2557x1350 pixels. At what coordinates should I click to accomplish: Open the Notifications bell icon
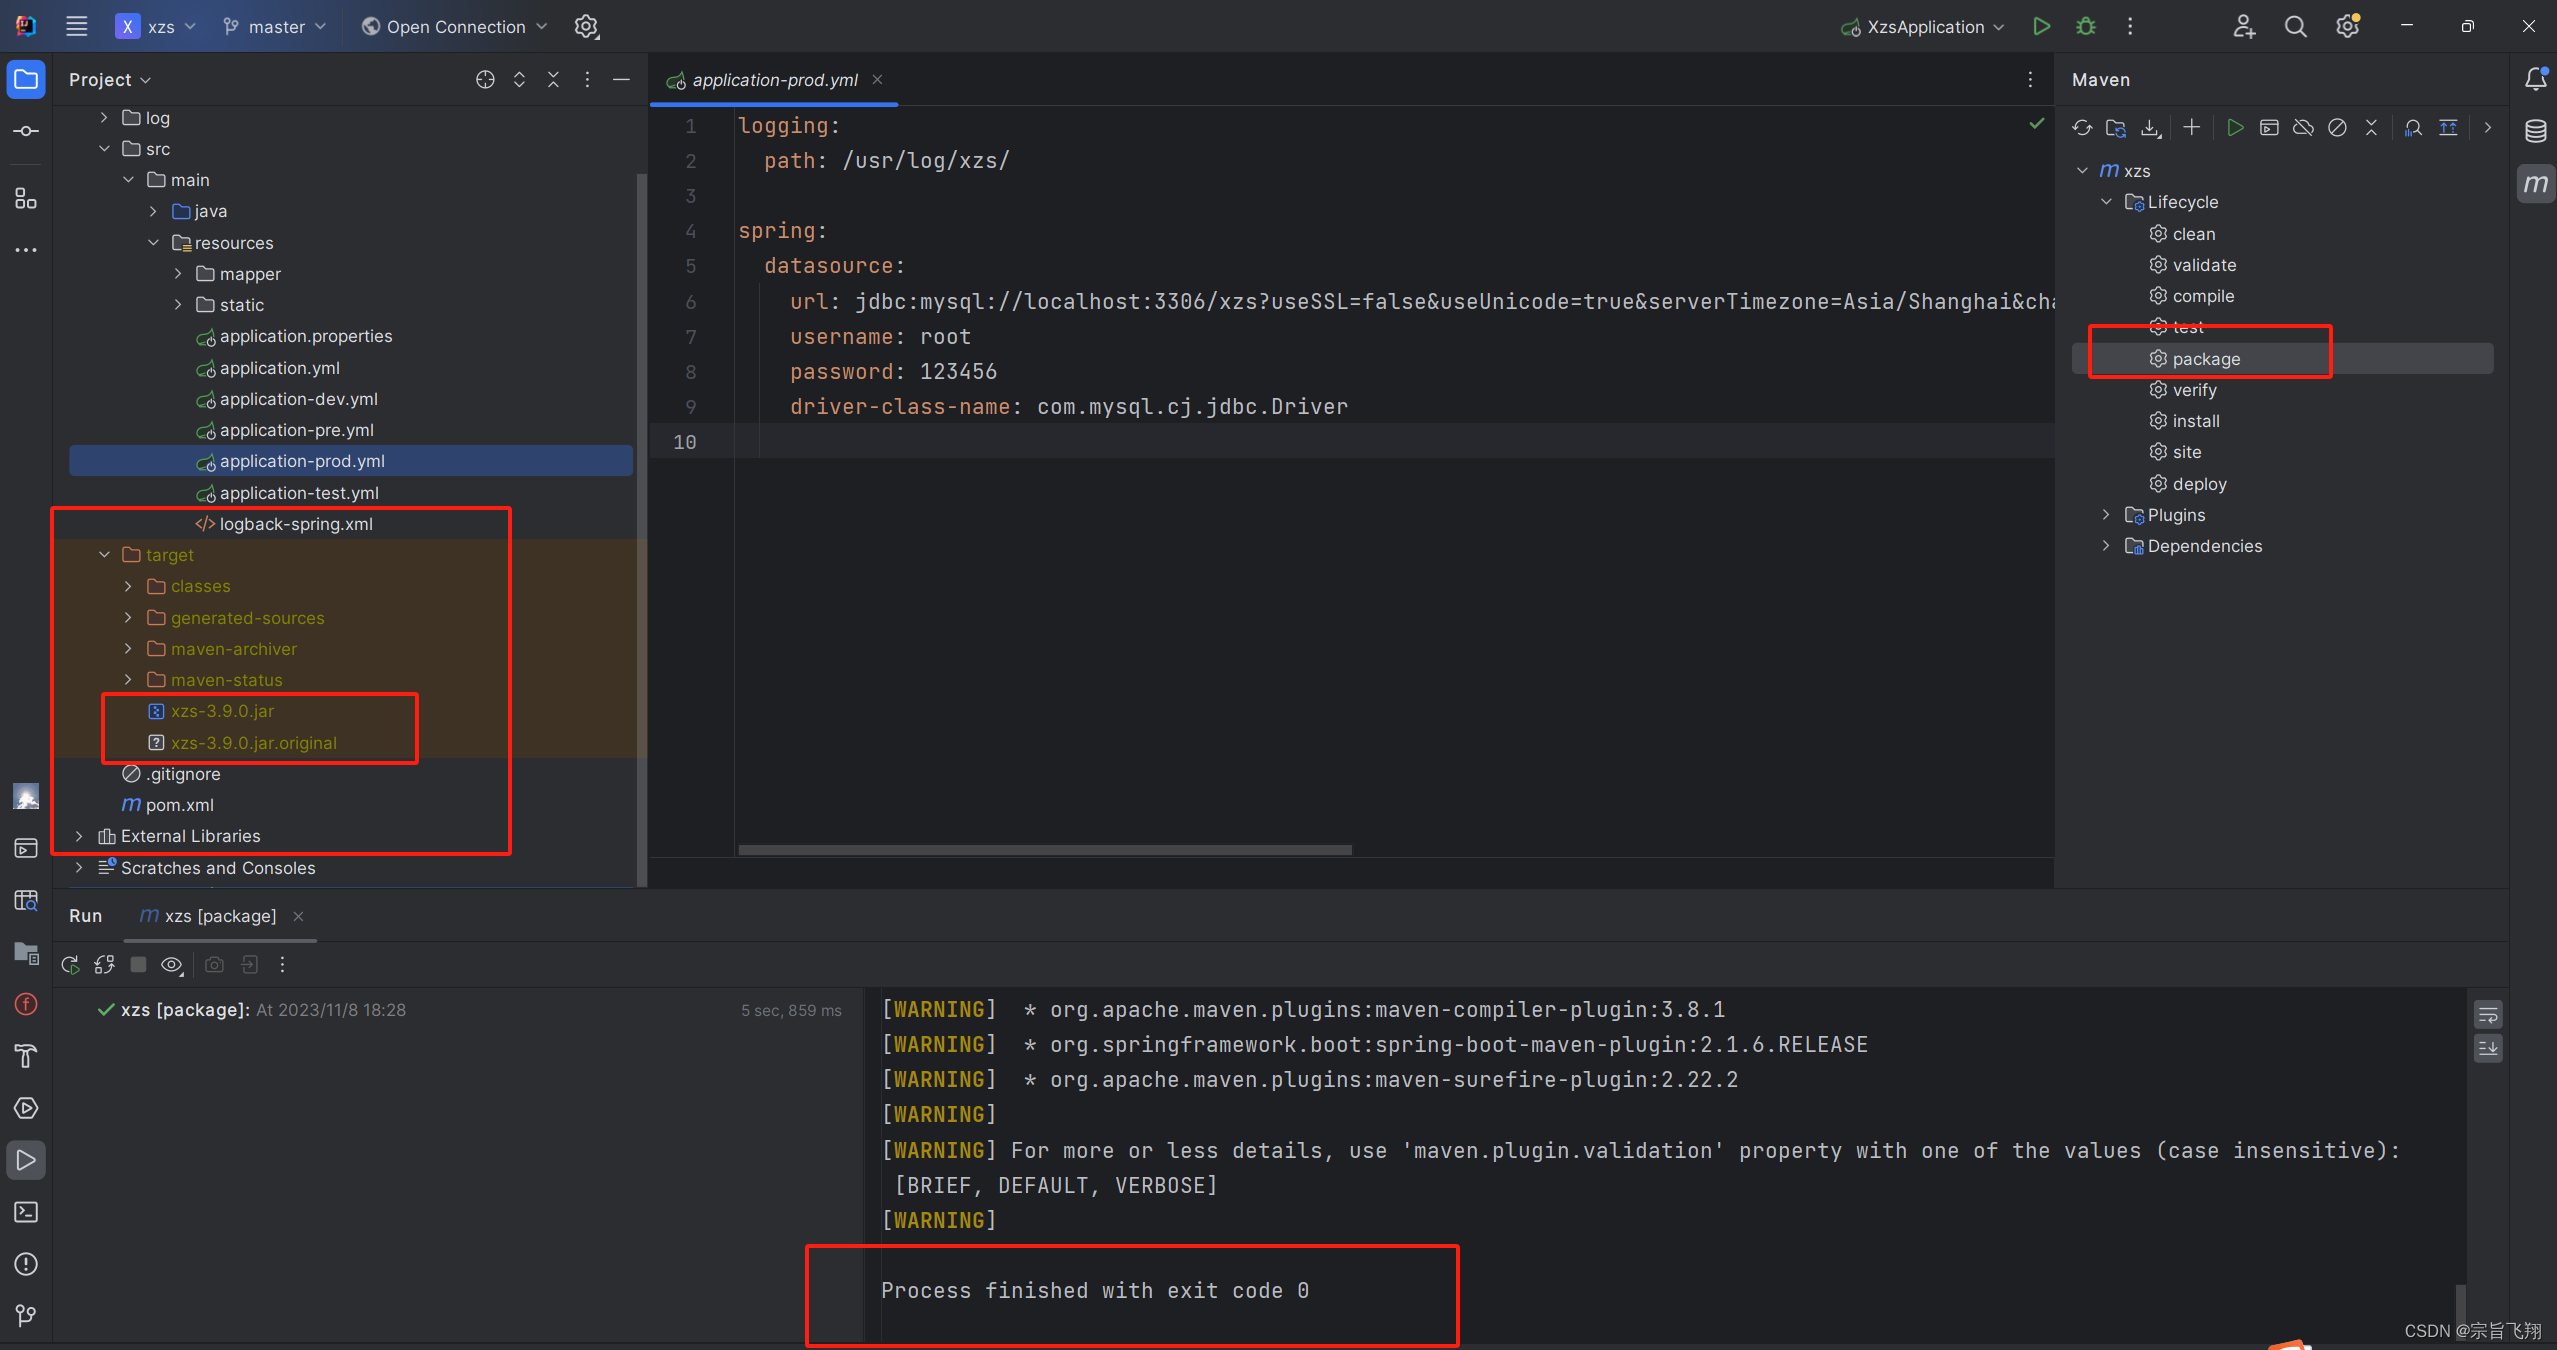click(2535, 79)
